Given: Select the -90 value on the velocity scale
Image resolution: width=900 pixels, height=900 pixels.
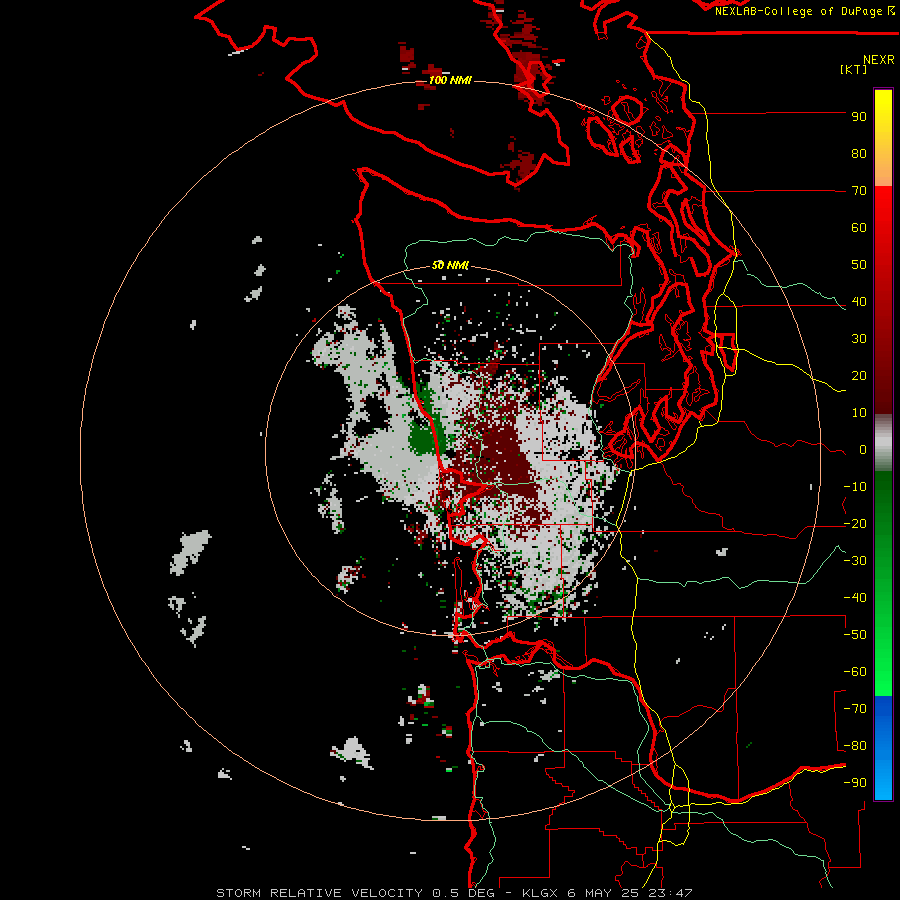Looking at the screenshot, I should click(x=855, y=783).
